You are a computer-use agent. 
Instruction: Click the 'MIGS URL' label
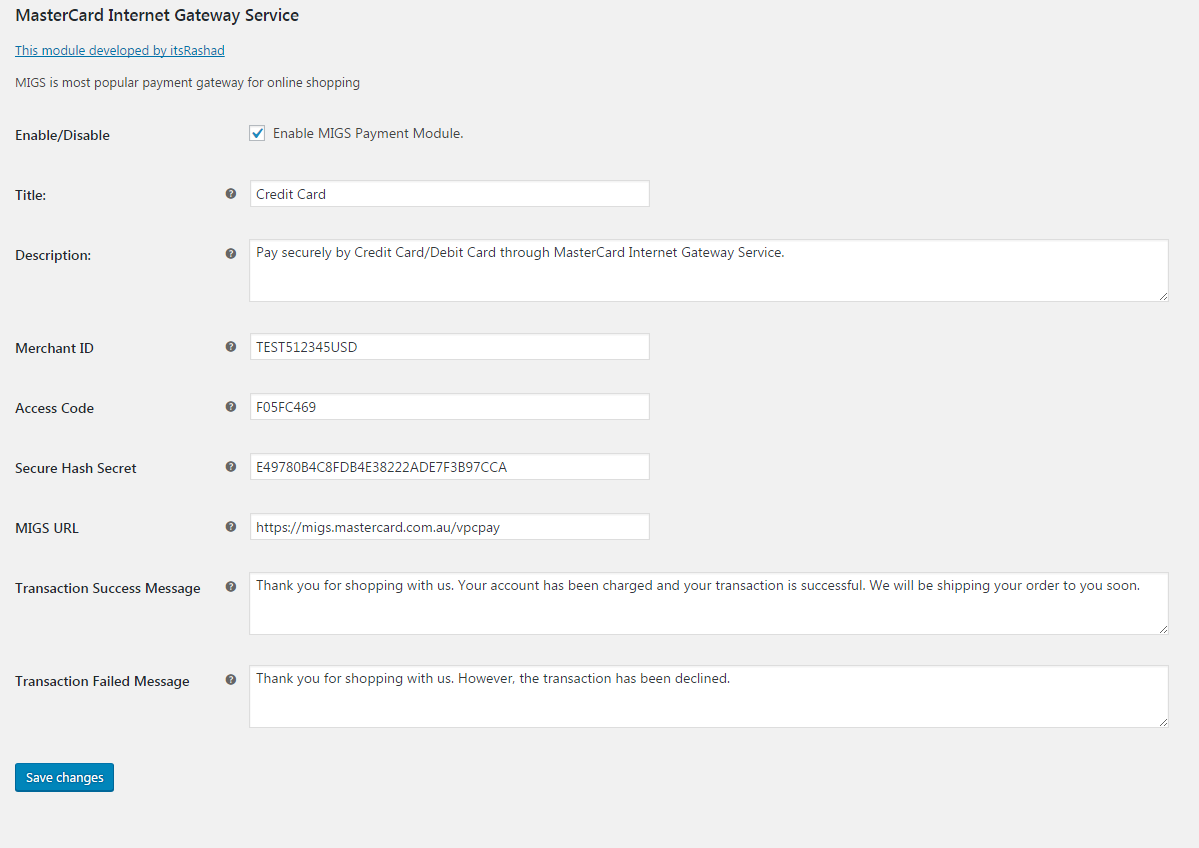47,528
